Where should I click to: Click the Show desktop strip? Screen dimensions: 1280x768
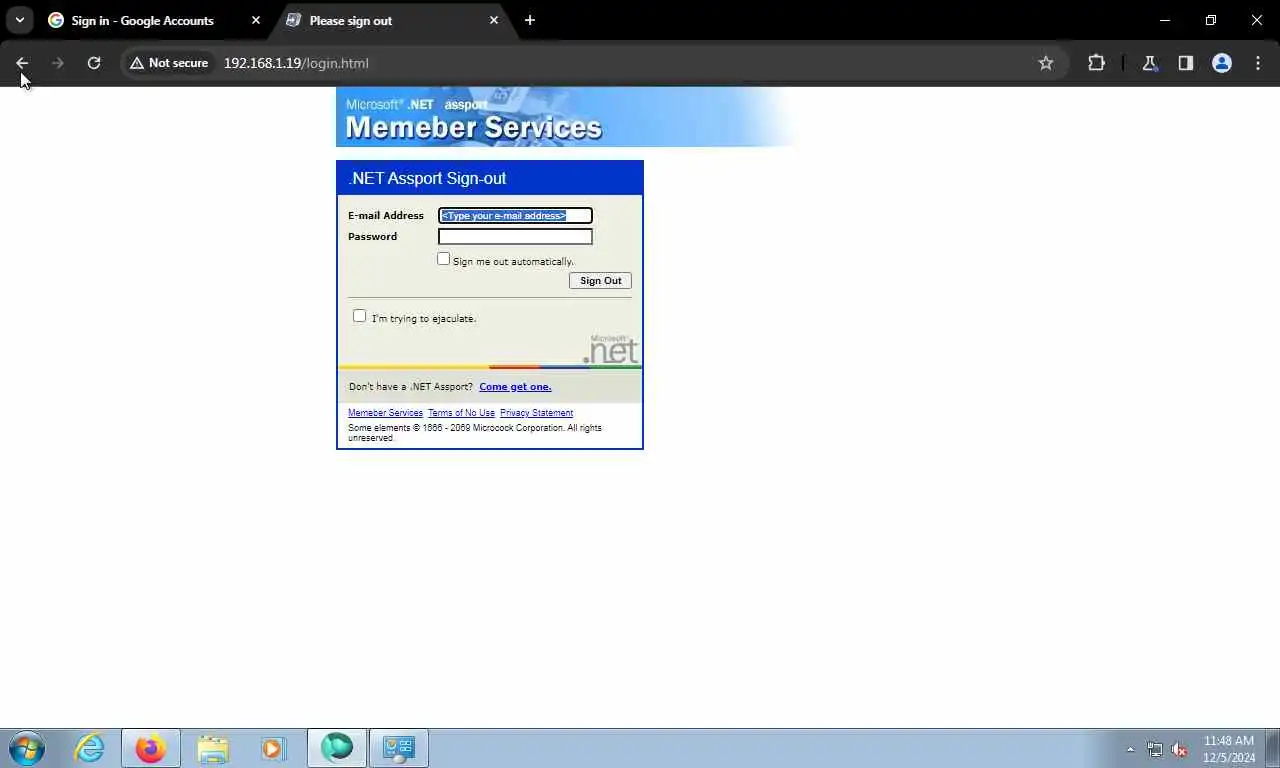pyautogui.click(x=1273, y=748)
